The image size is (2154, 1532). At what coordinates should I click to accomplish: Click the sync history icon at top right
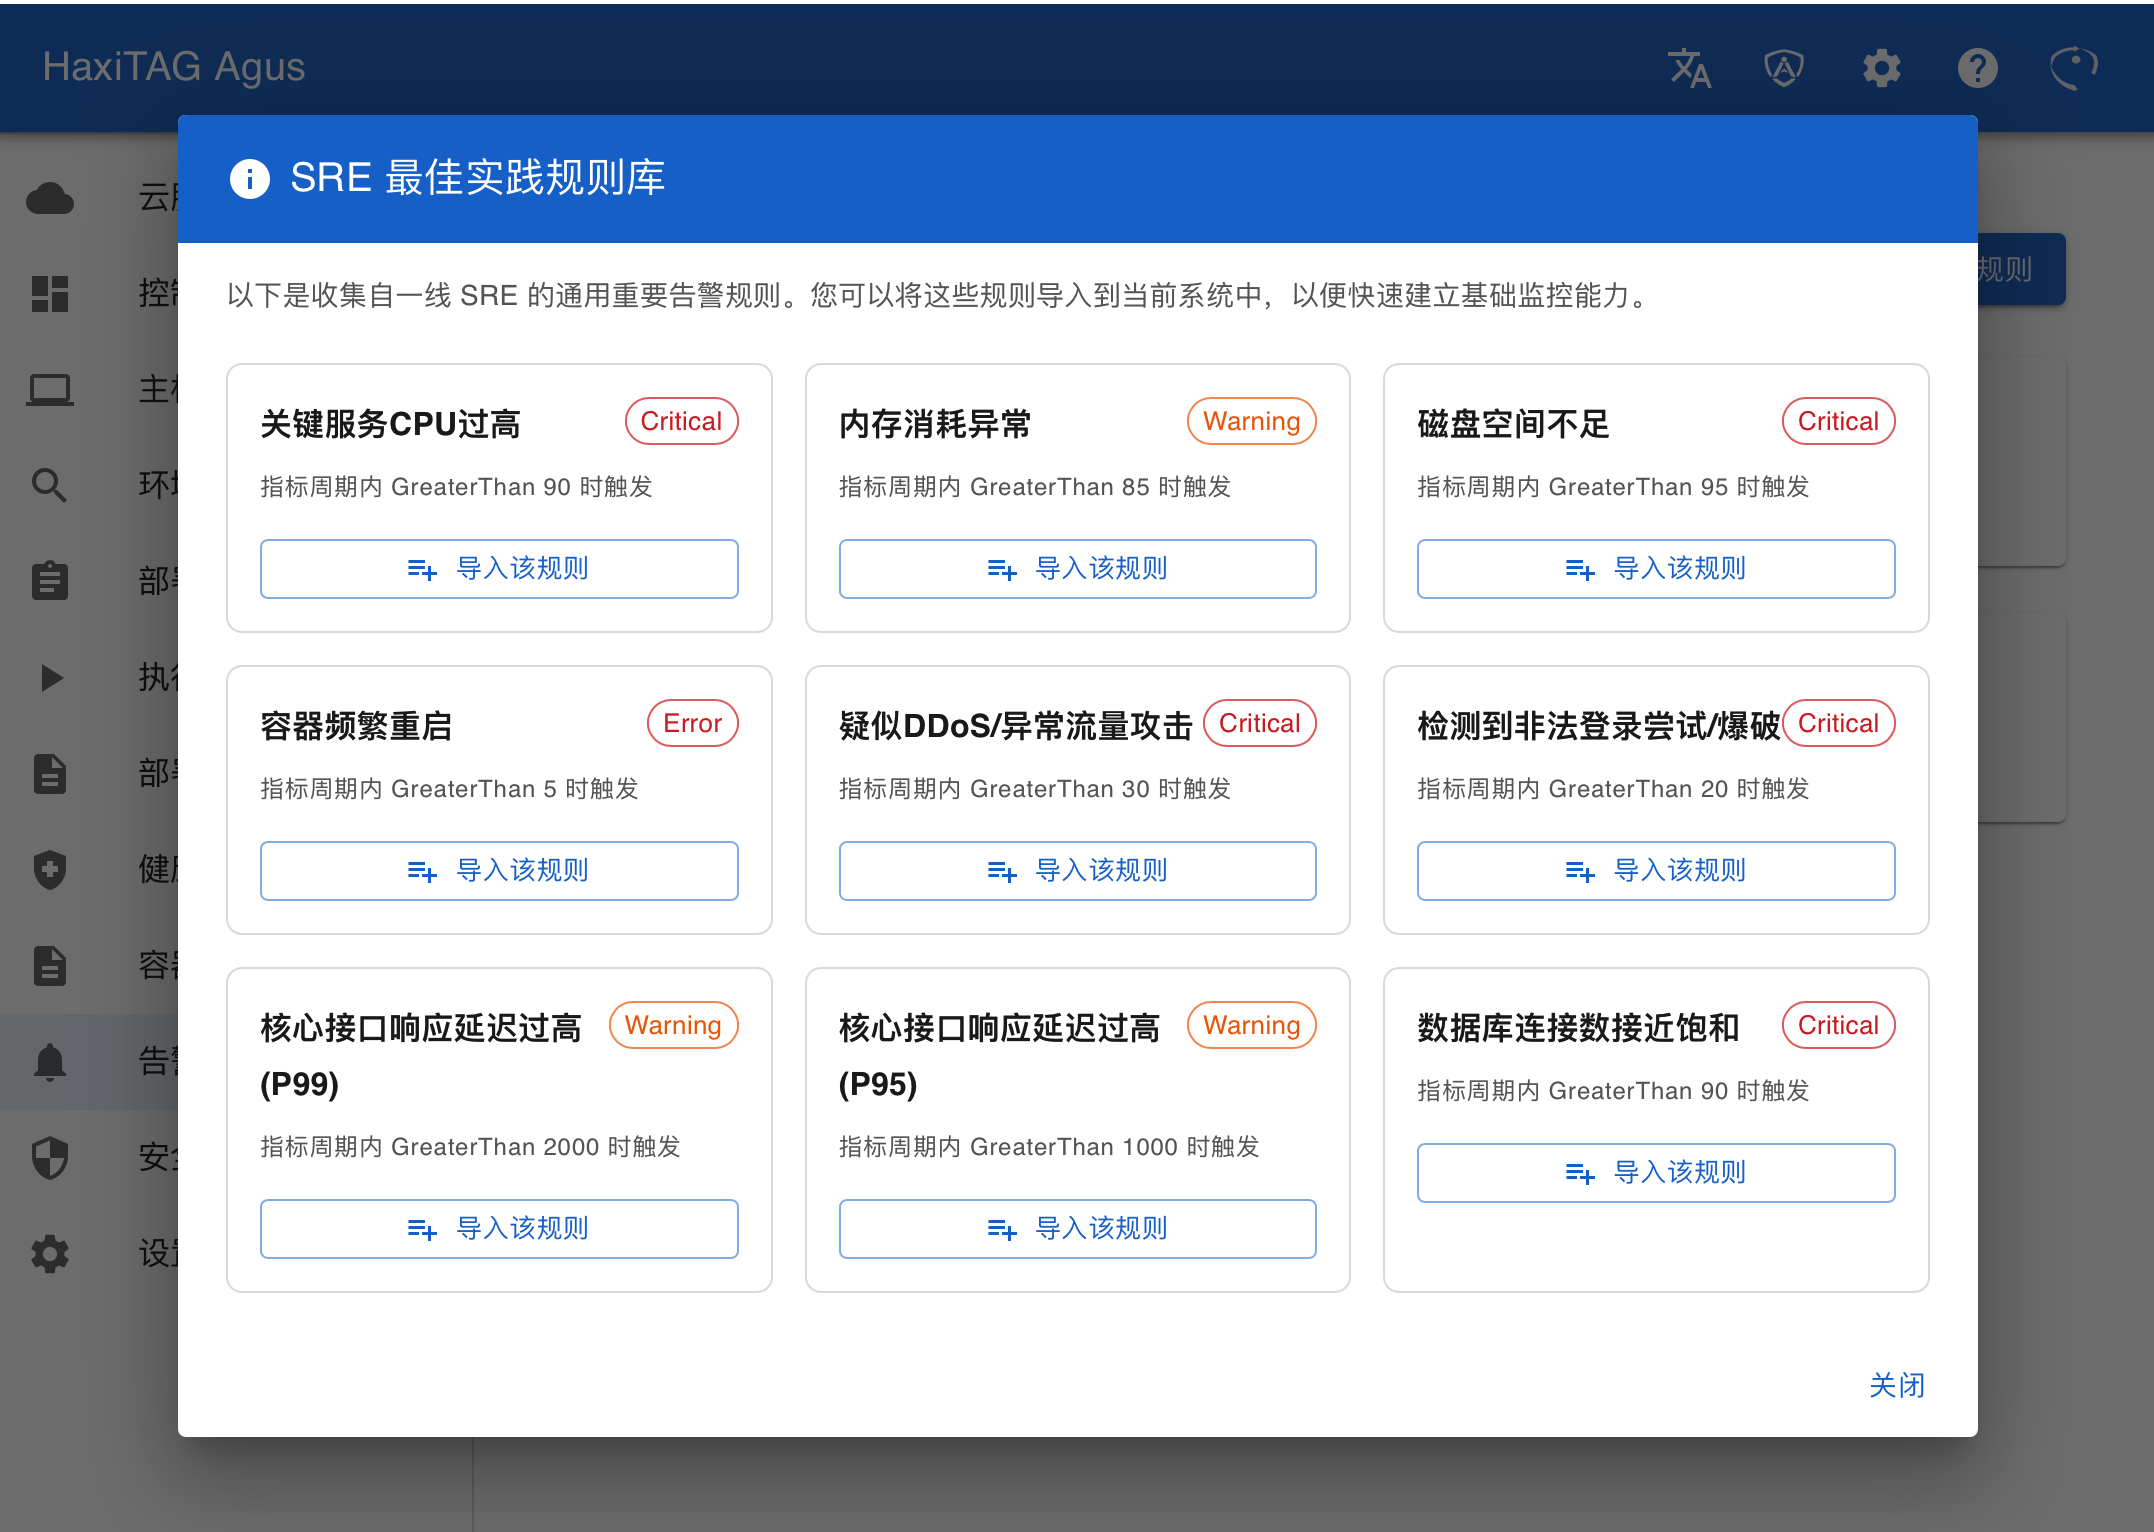pos(2072,67)
